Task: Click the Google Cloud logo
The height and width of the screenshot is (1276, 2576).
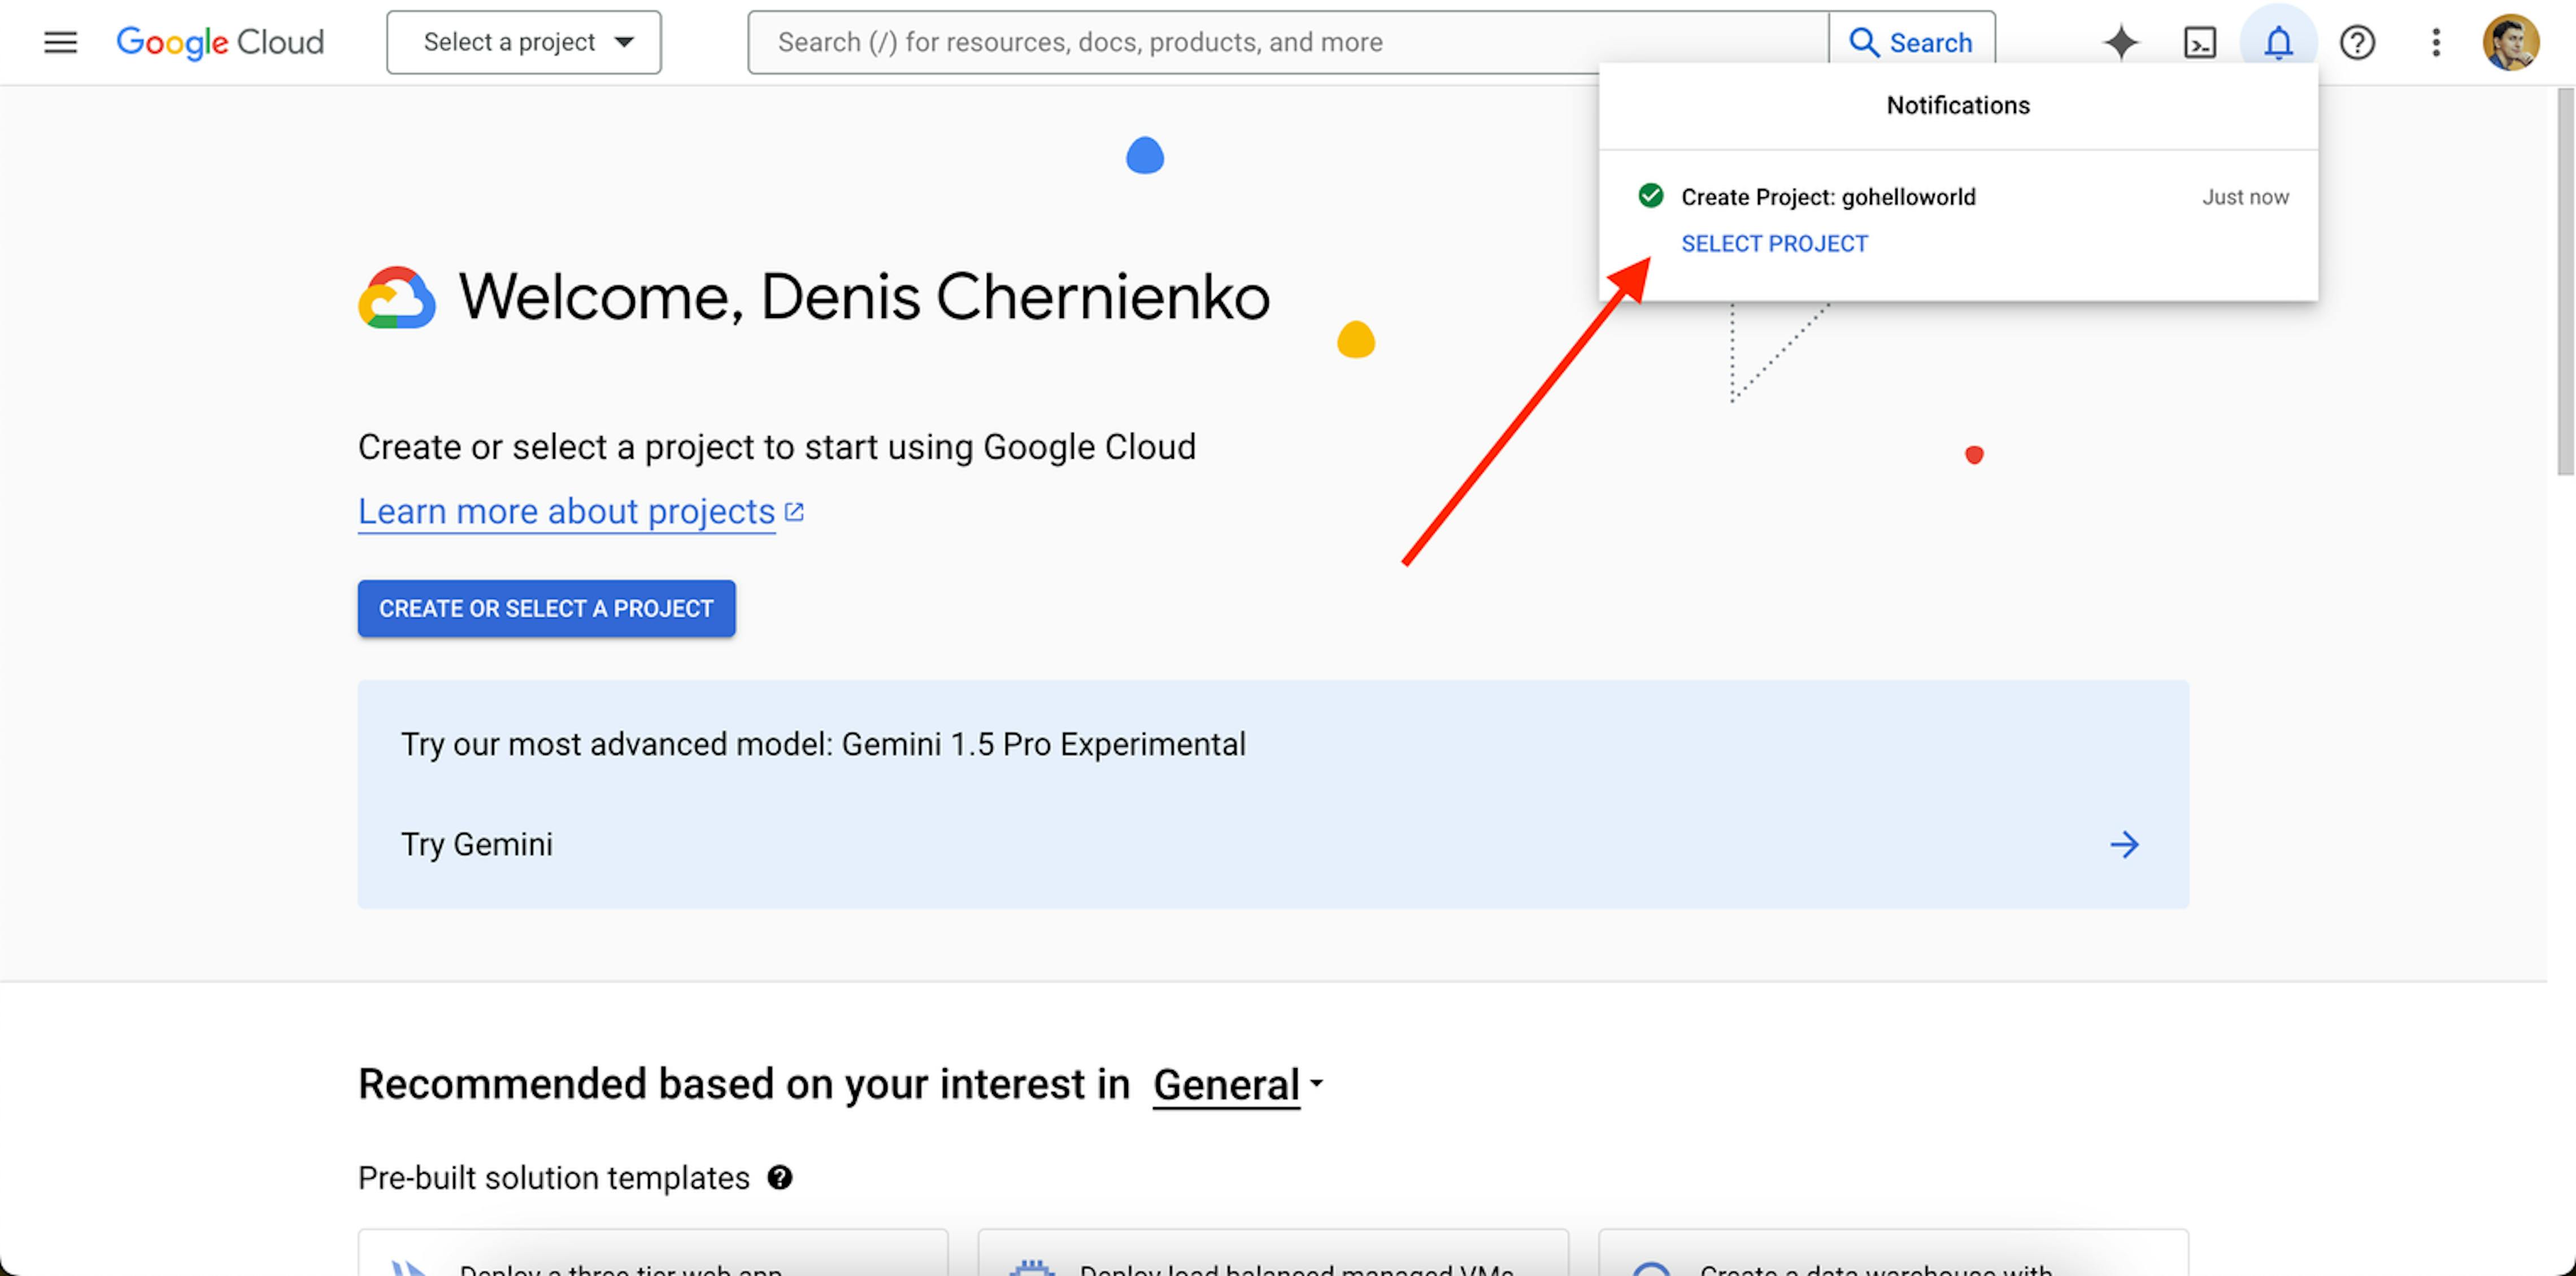Action: [x=220, y=42]
